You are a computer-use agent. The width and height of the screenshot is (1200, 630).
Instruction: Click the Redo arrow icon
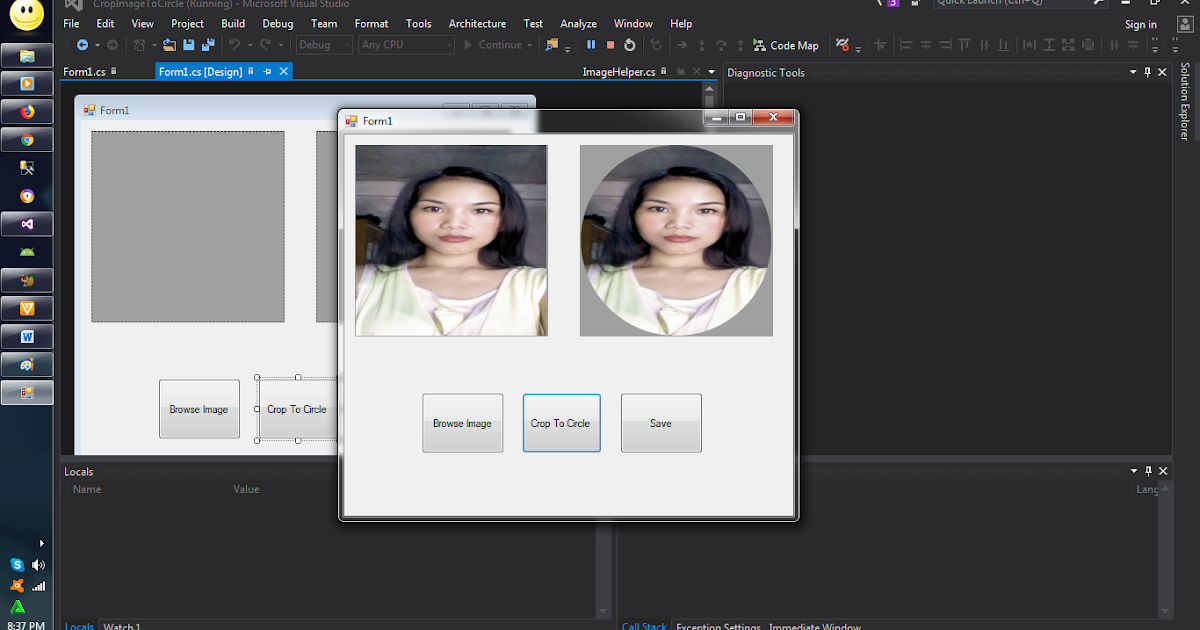[265, 45]
